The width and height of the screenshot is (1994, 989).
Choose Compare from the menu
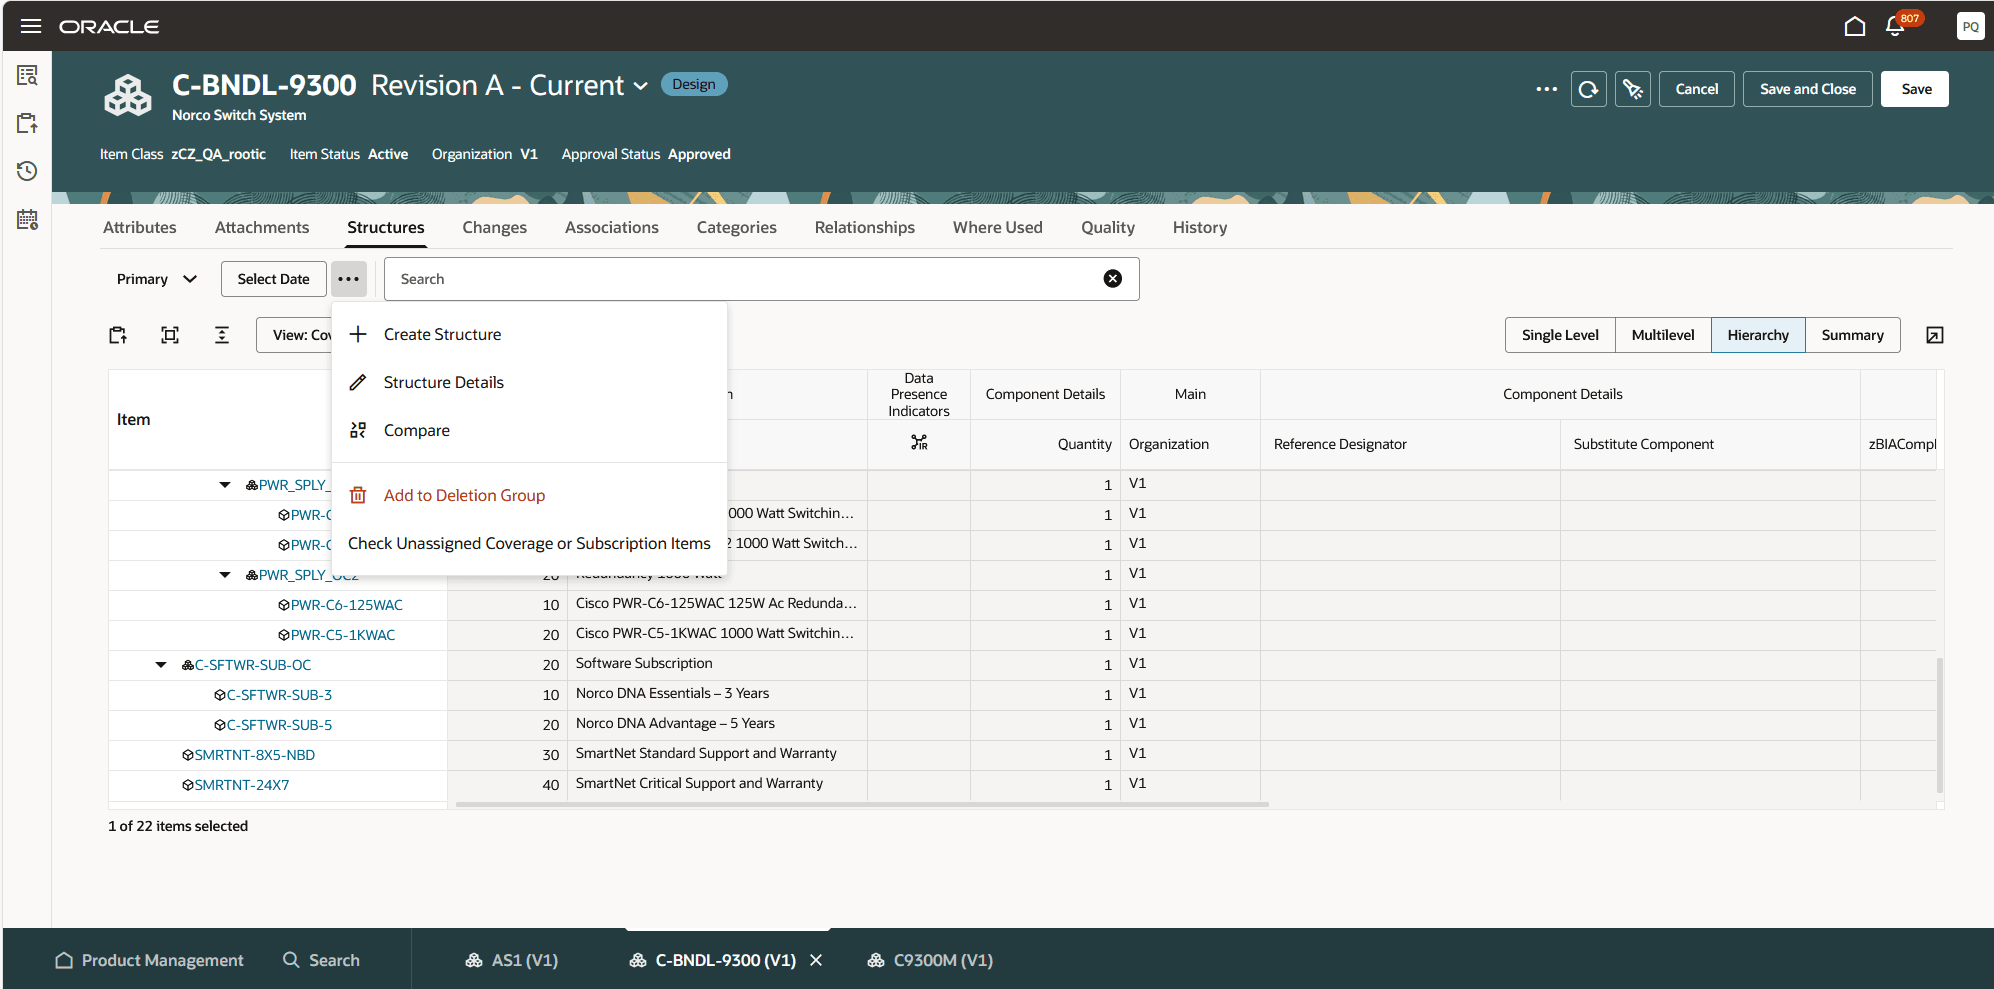pyautogui.click(x=529, y=430)
